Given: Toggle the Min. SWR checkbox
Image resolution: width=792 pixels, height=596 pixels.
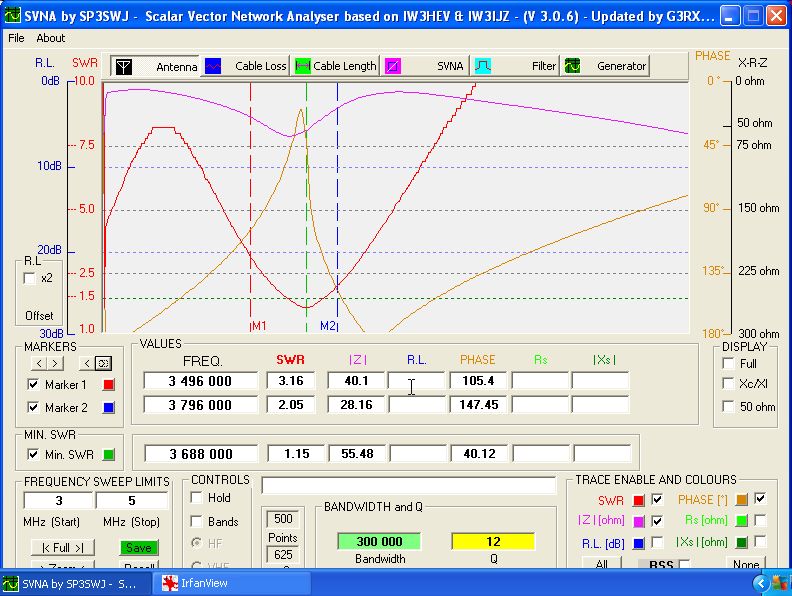Looking at the screenshot, I should click(x=33, y=455).
